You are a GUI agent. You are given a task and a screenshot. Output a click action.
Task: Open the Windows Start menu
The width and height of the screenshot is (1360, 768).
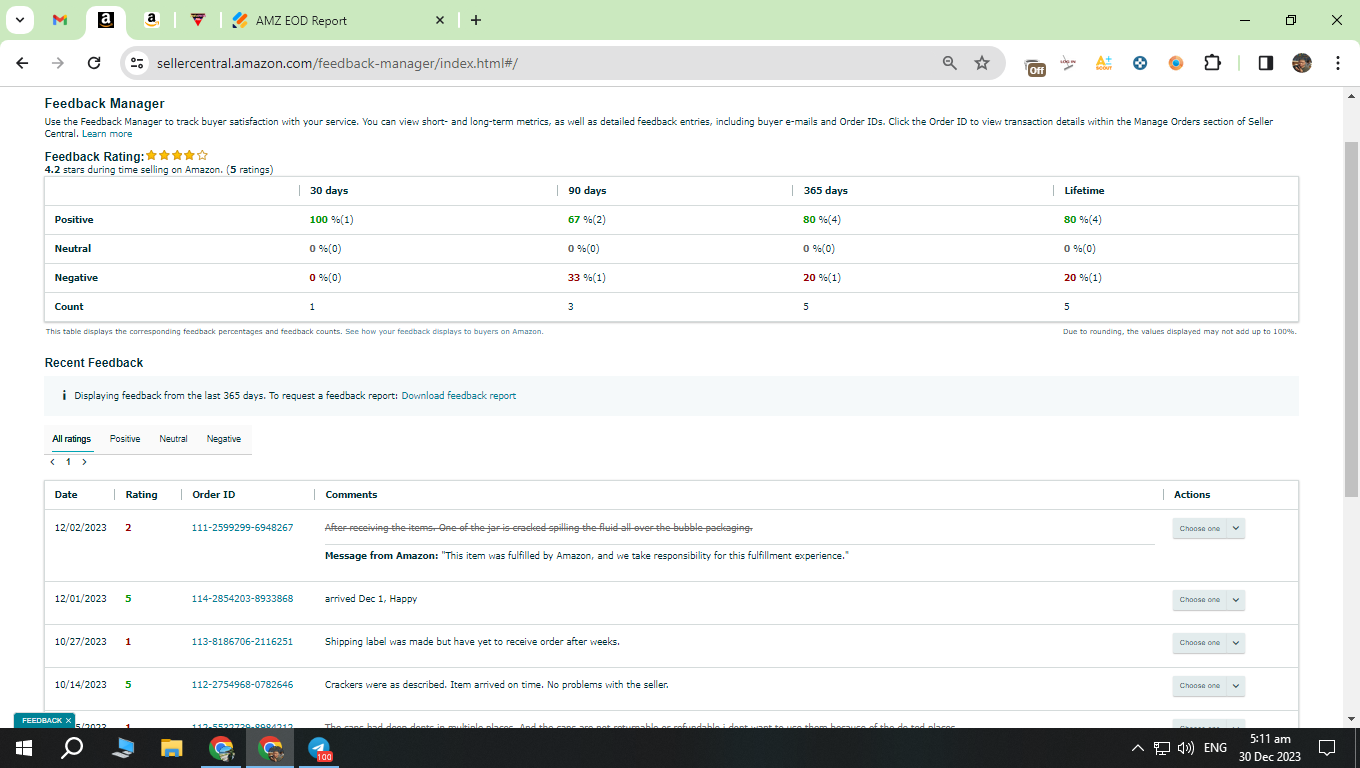(24, 748)
